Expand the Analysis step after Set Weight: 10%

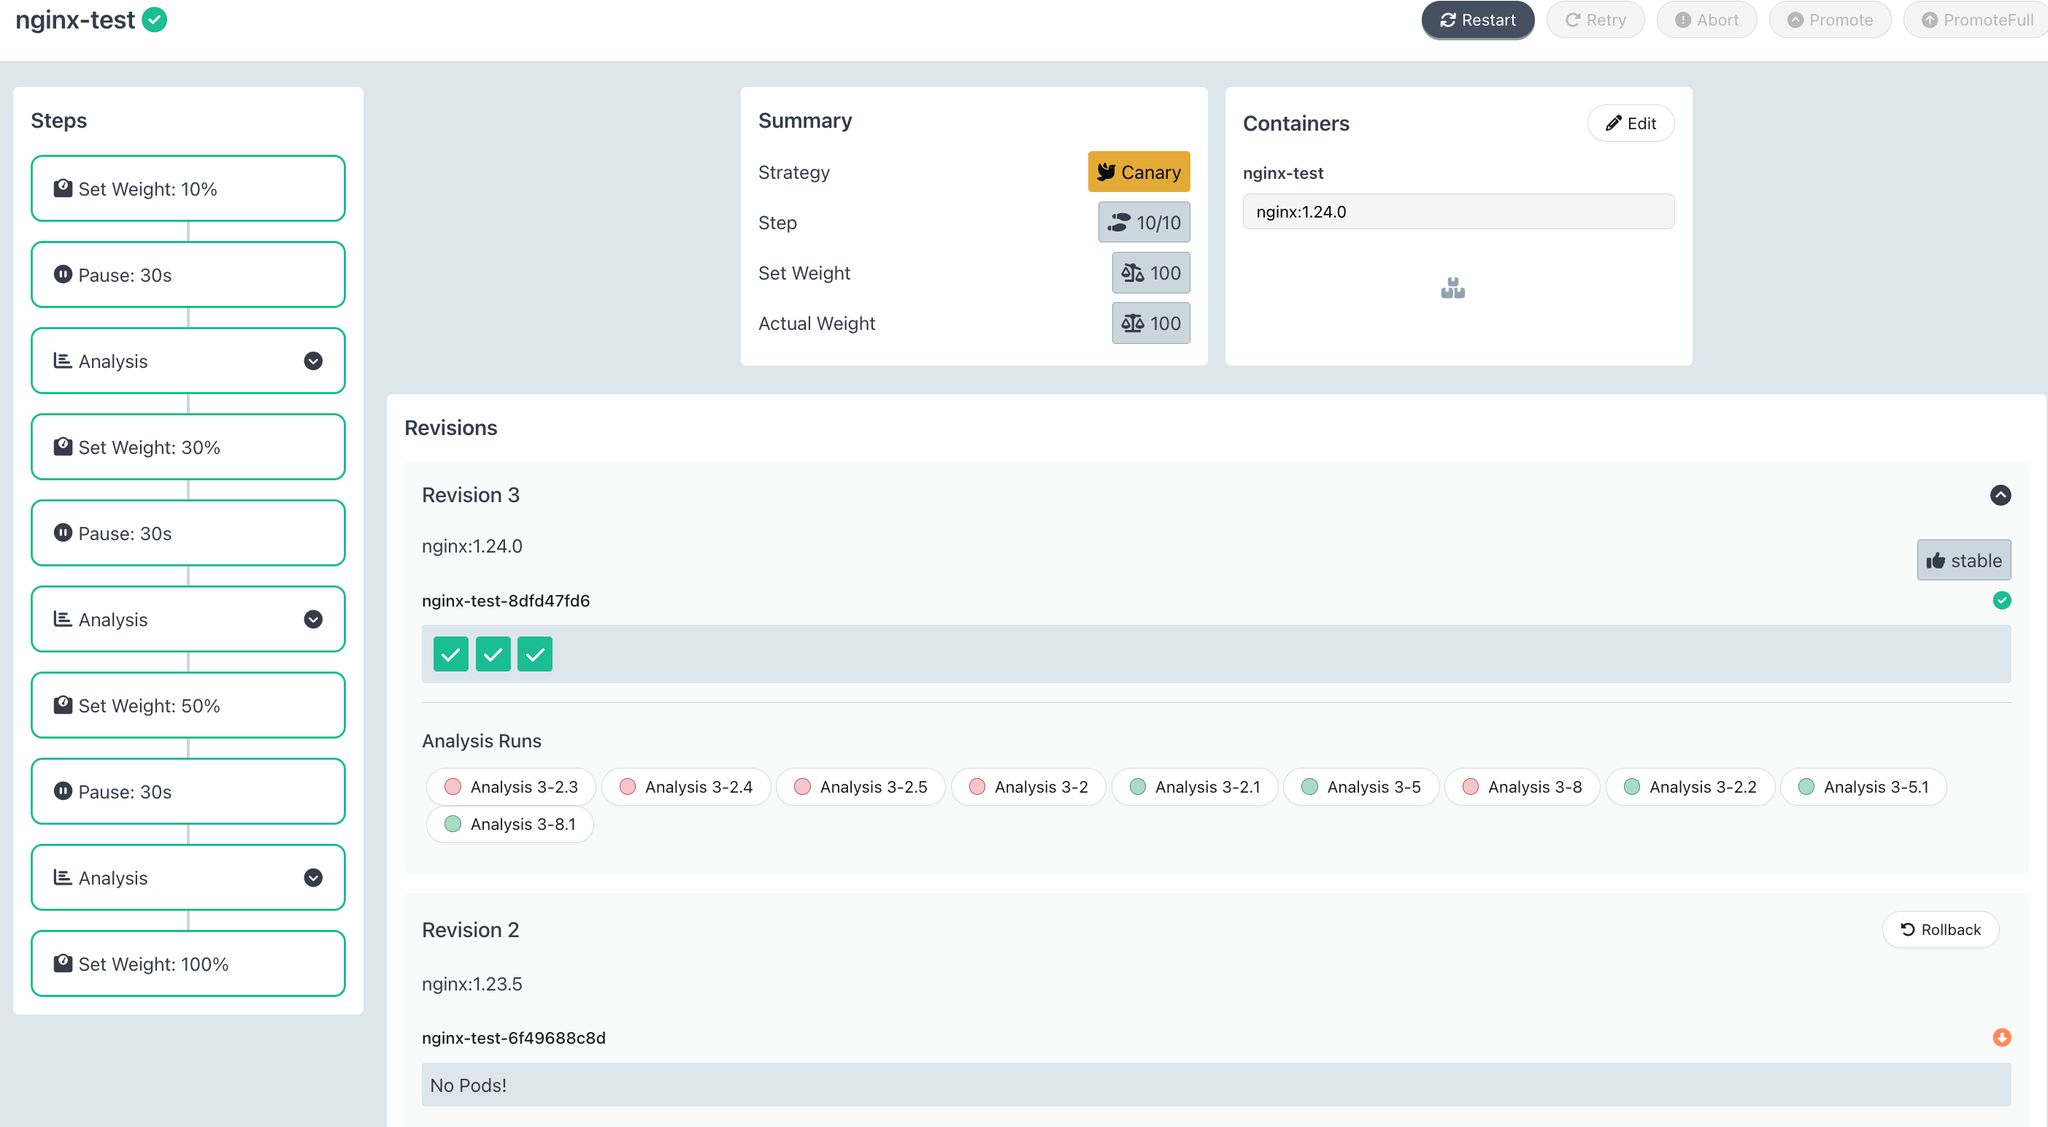coord(313,361)
